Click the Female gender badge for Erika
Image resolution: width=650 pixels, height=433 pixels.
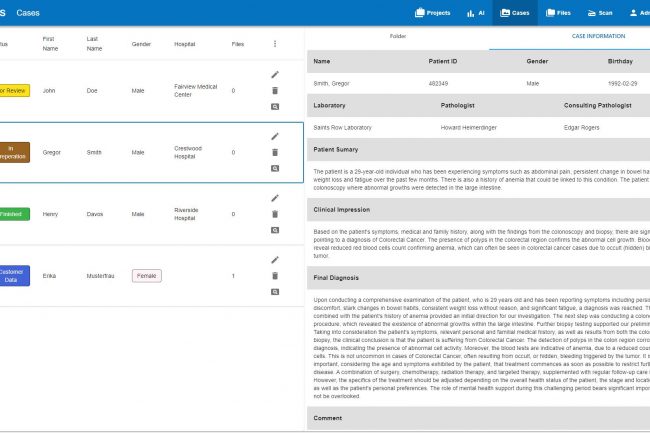coord(146,275)
